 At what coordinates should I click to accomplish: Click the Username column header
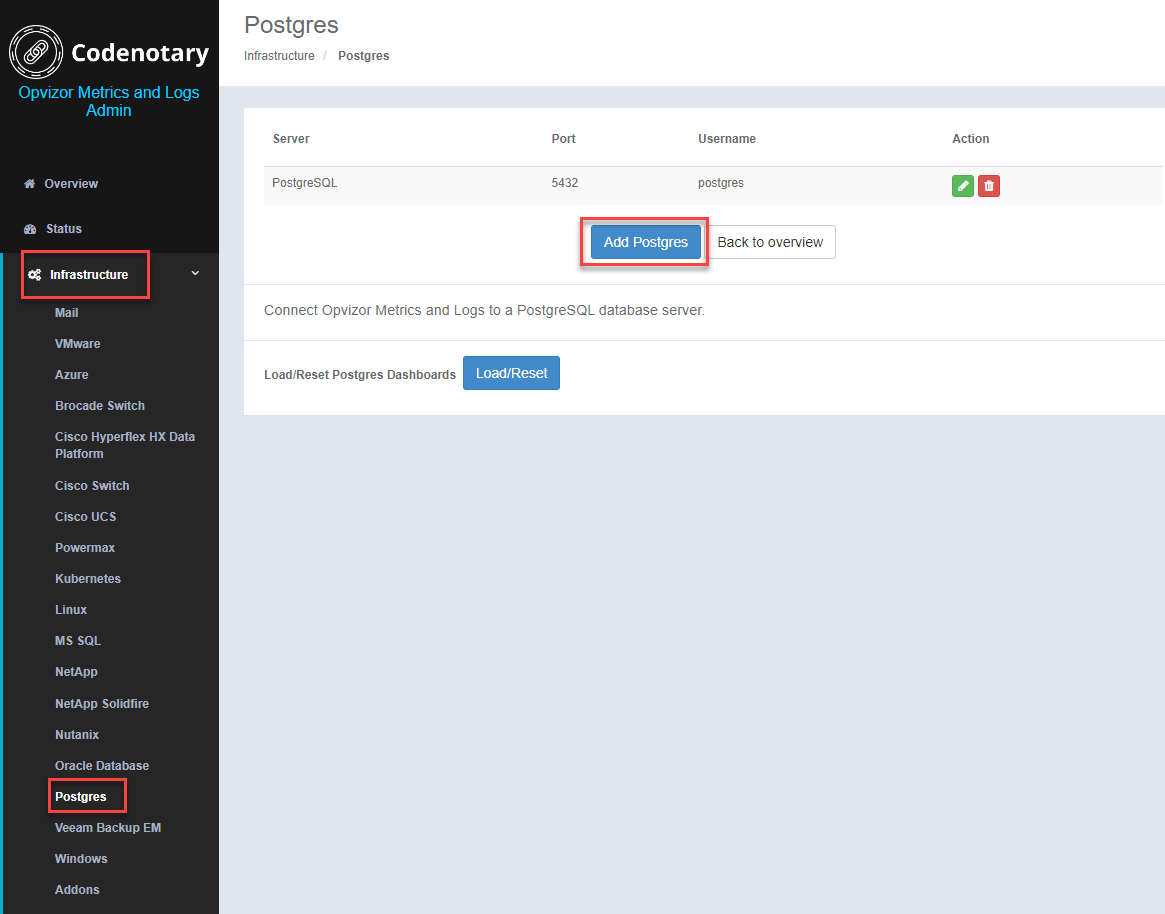(x=727, y=139)
